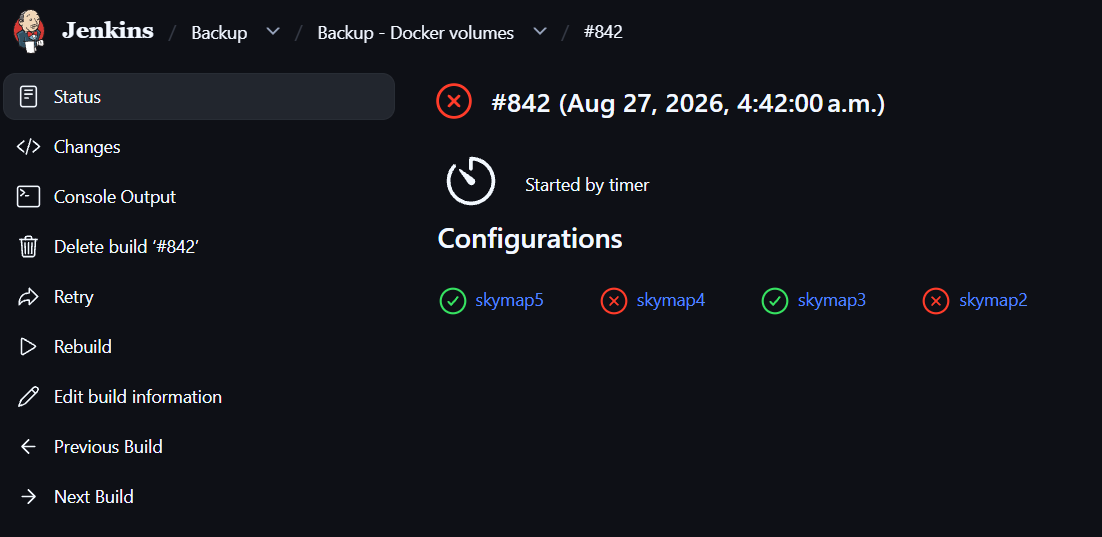The width and height of the screenshot is (1102, 537).
Task: Click the red failed status icon beside #842
Action: pyautogui.click(x=453, y=101)
